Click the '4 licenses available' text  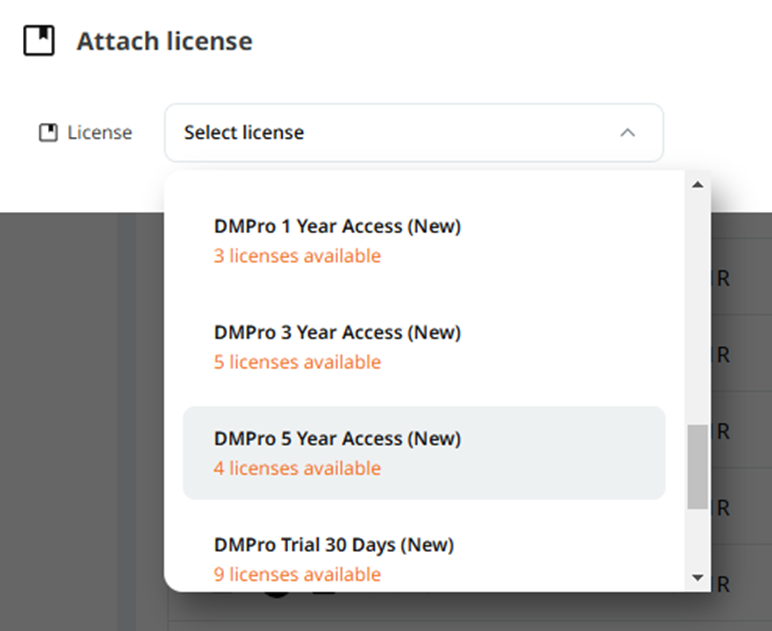(297, 468)
